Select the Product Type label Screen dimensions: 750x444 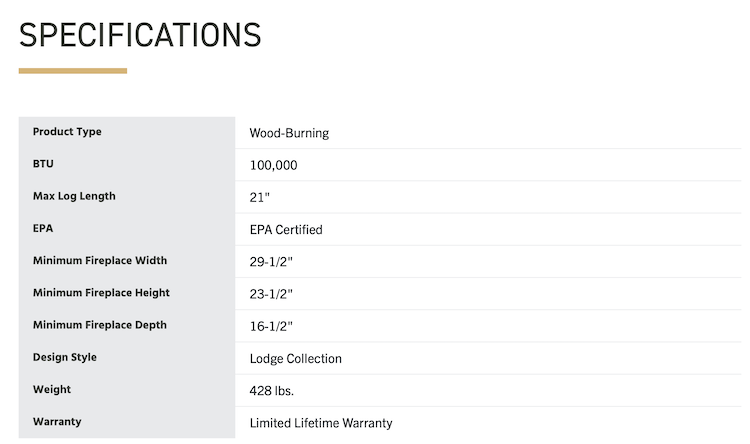(67, 132)
